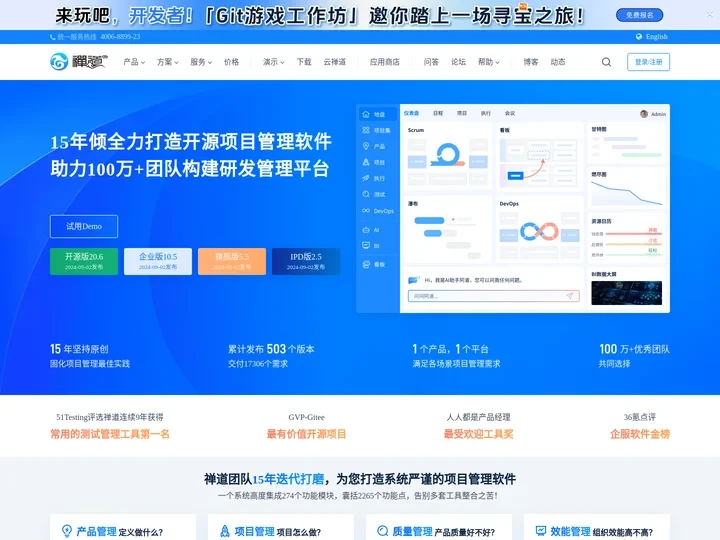The height and width of the screenshot is (540, 720).
Task: Open the 企业版10.5 release button
Action: point(158,261)
